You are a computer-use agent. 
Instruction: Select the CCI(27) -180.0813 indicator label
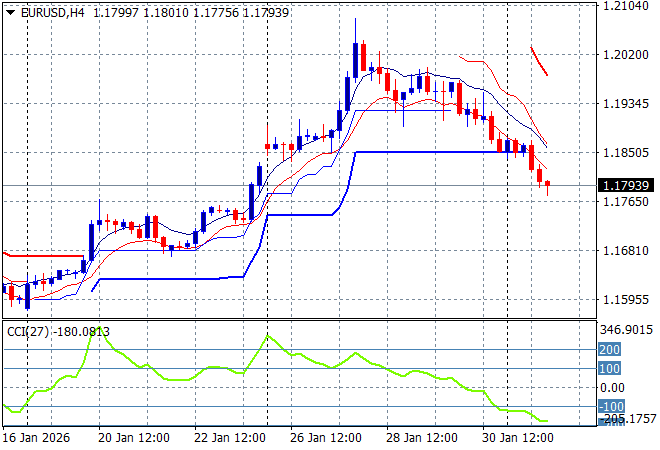tap(59, 332)
